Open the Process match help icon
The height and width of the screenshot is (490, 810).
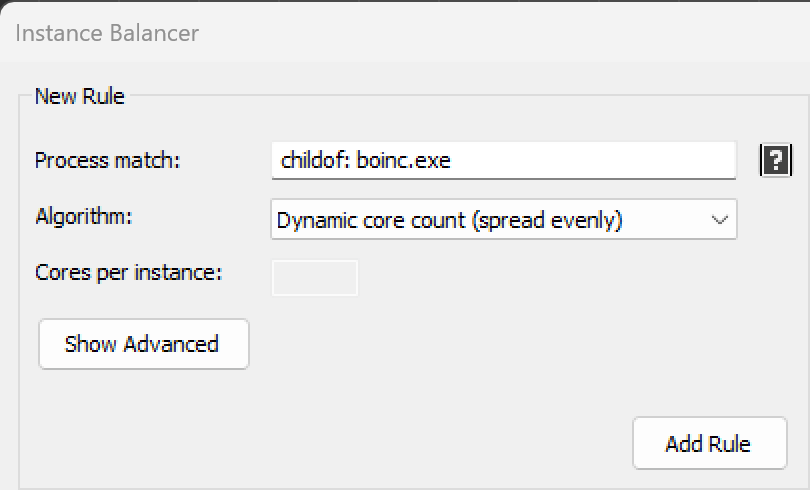[x=775, y=161]
